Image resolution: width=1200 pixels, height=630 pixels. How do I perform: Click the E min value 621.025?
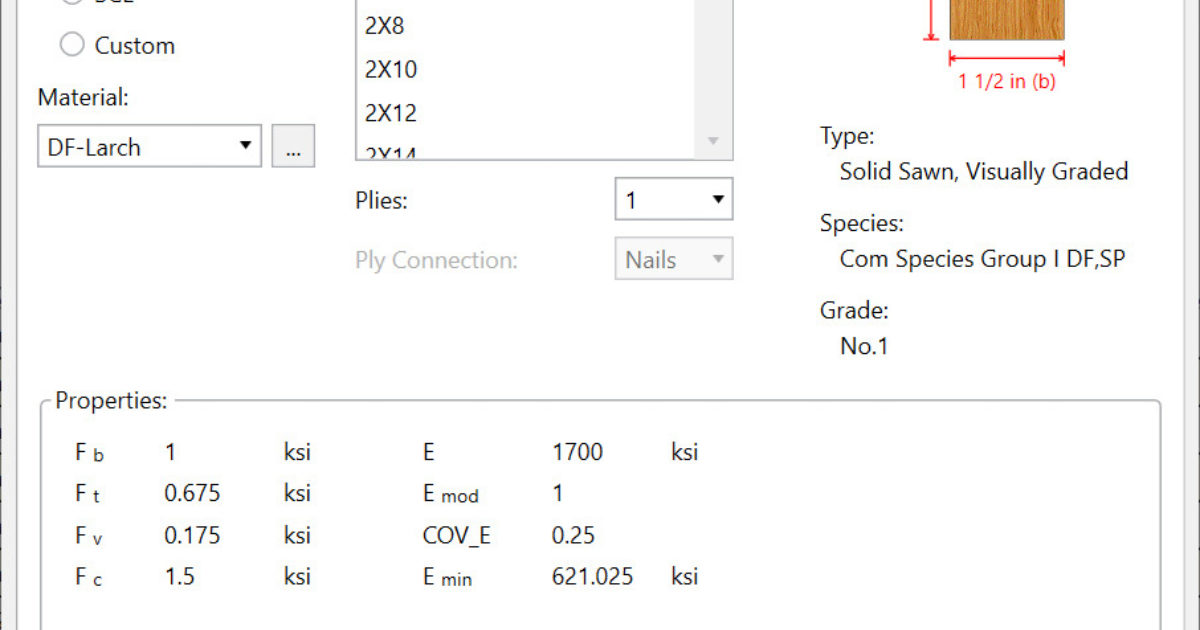[592, 577]
